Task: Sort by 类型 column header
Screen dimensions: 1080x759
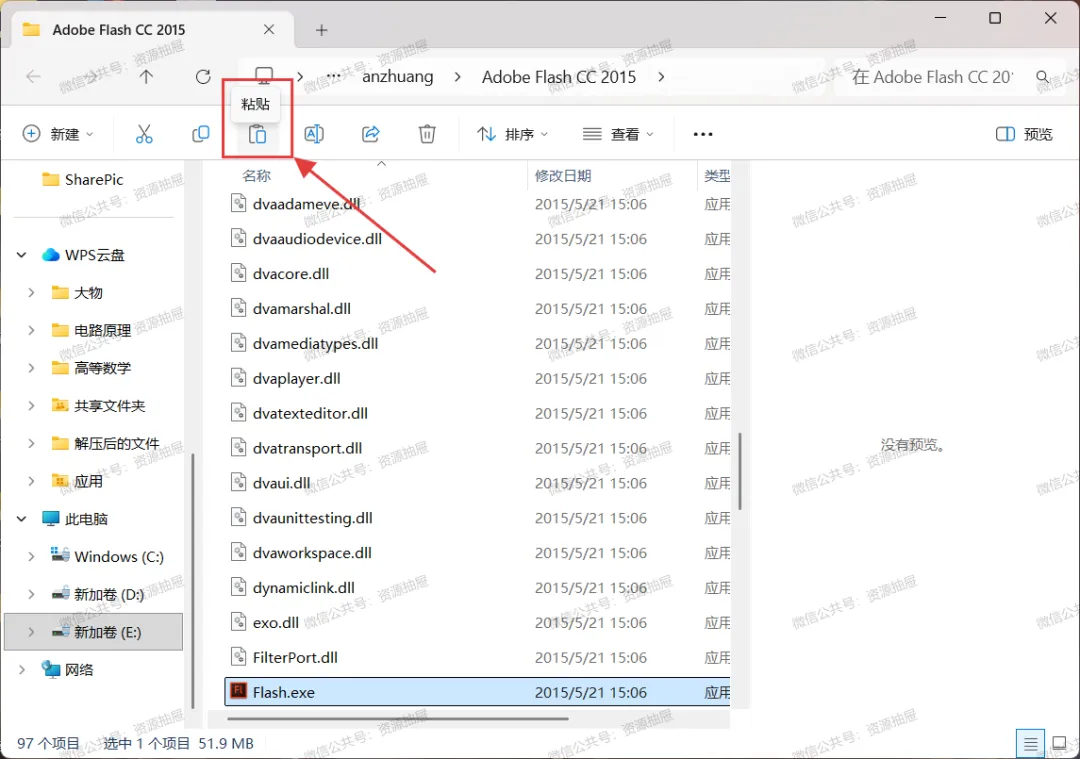Action: point(717,176)
